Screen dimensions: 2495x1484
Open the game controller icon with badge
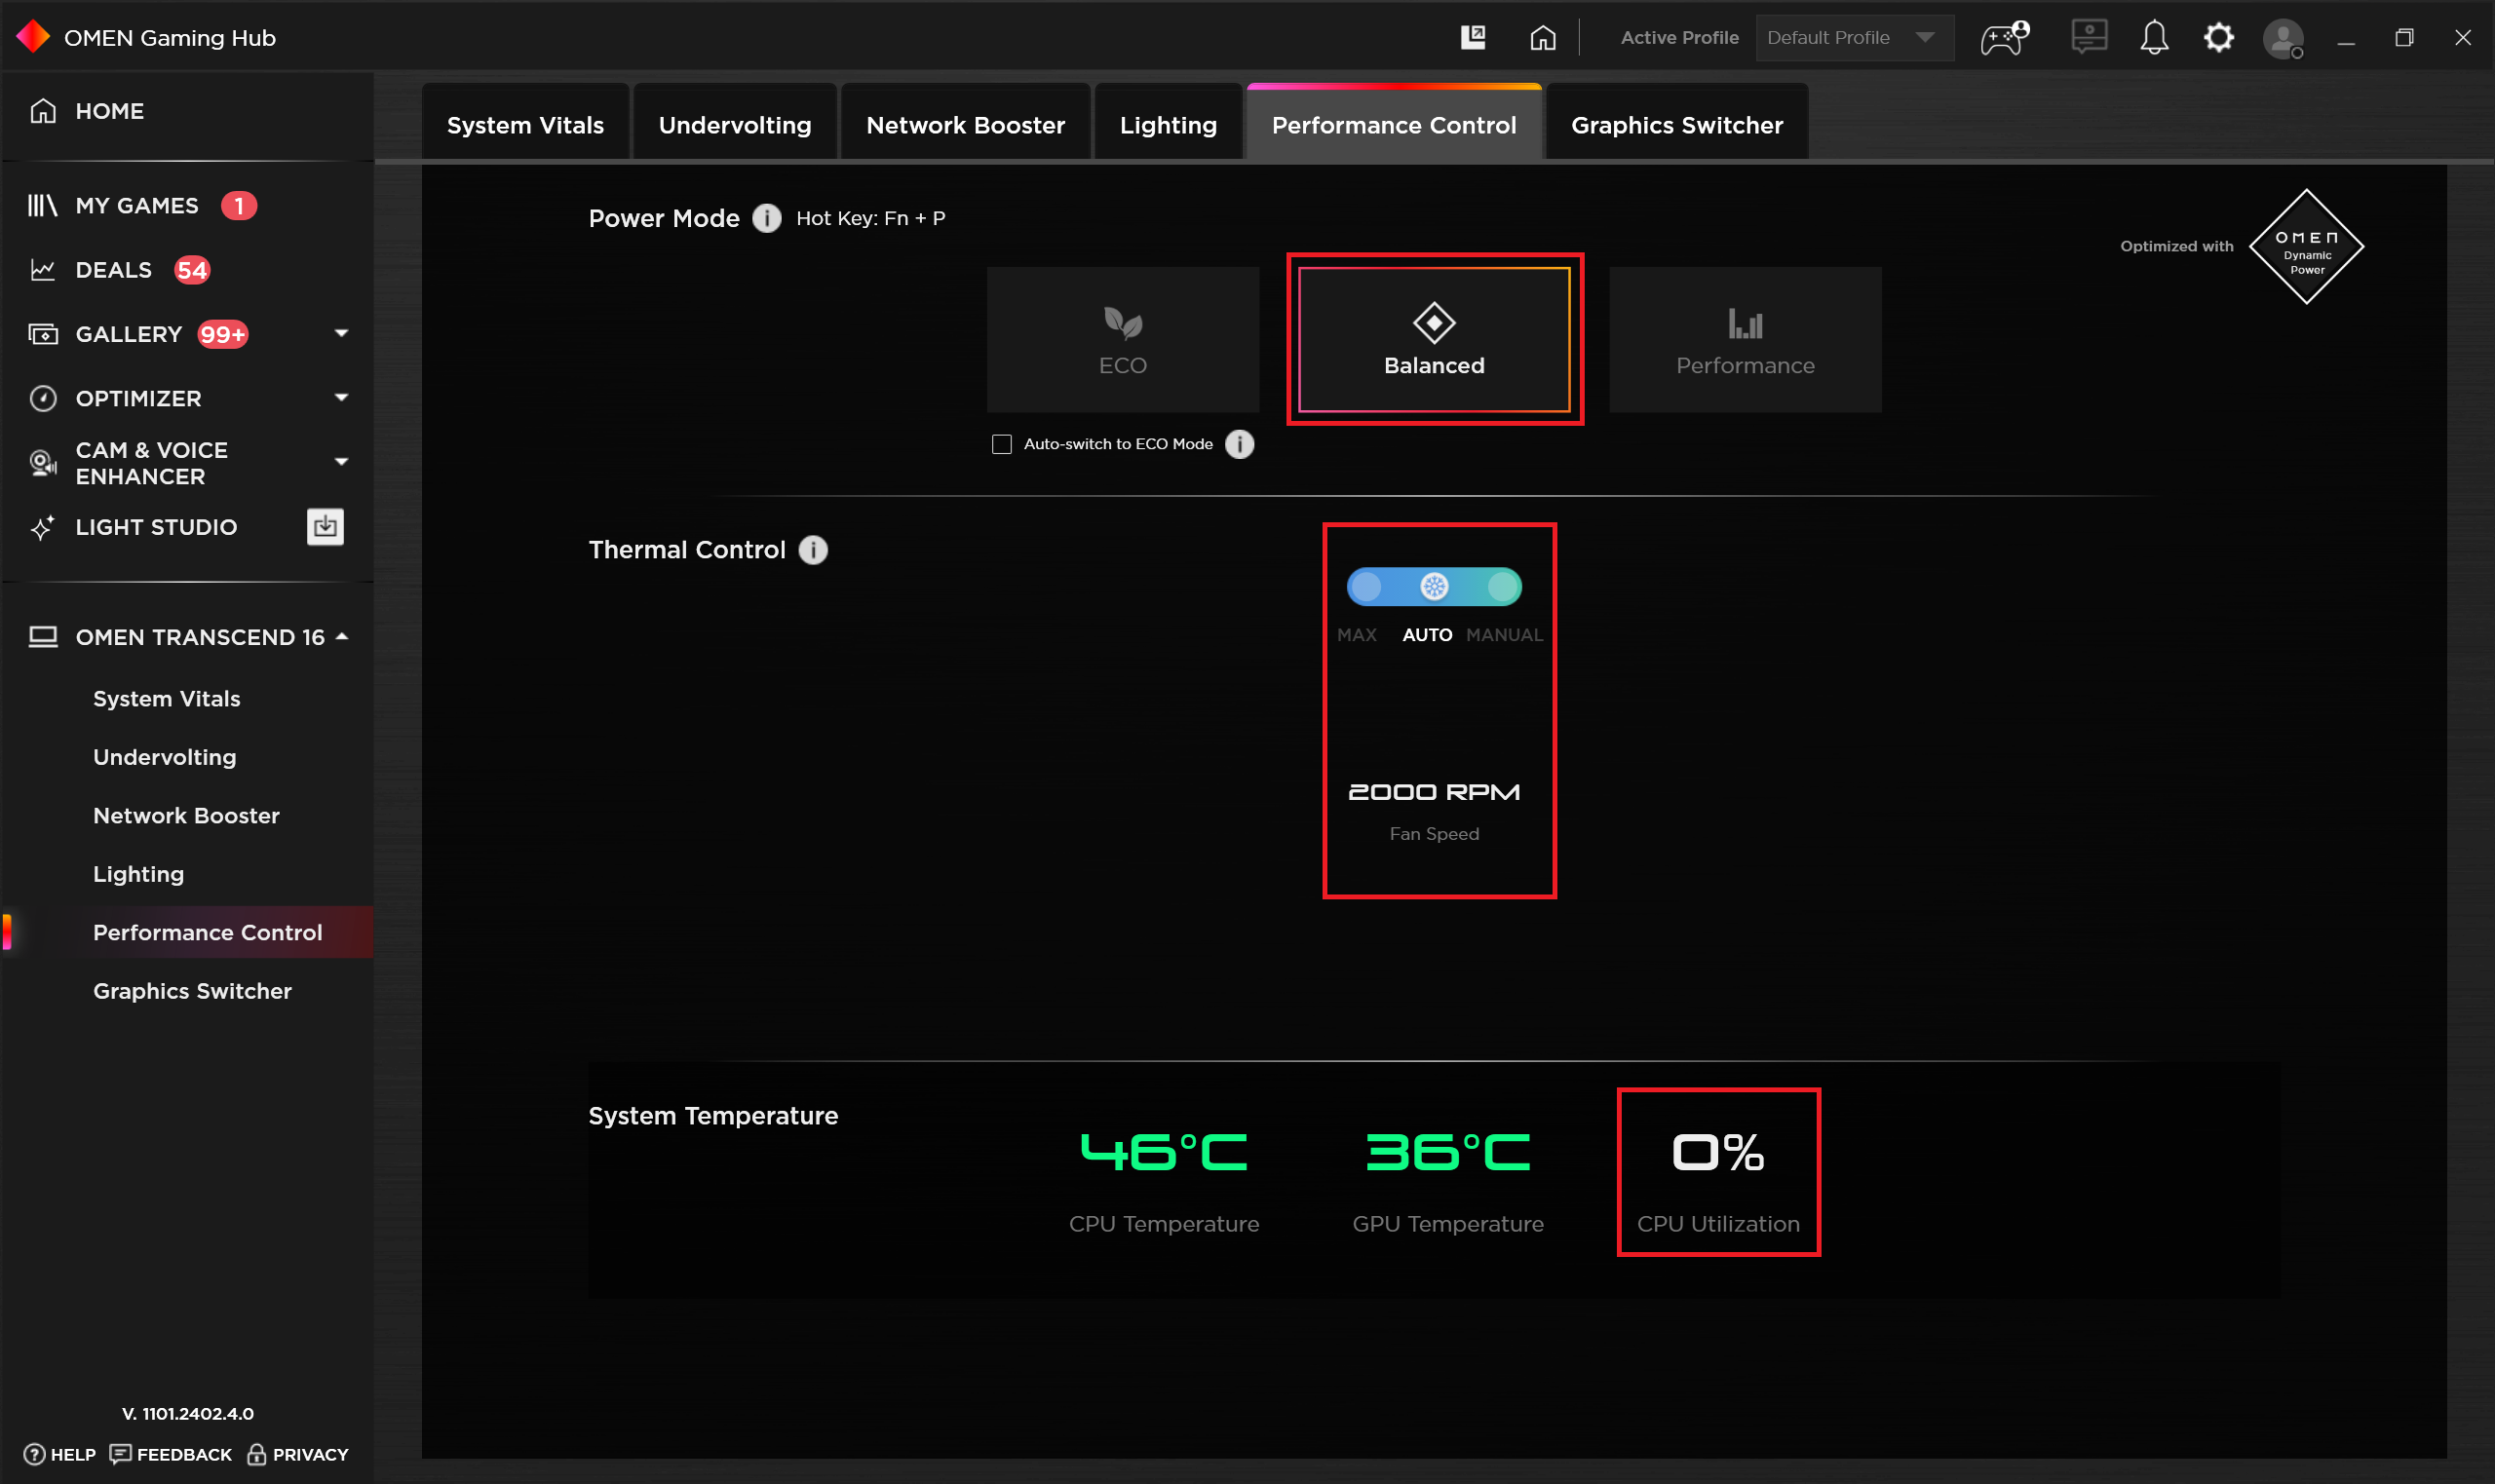pyautogui.click(x=2004, y=38)
